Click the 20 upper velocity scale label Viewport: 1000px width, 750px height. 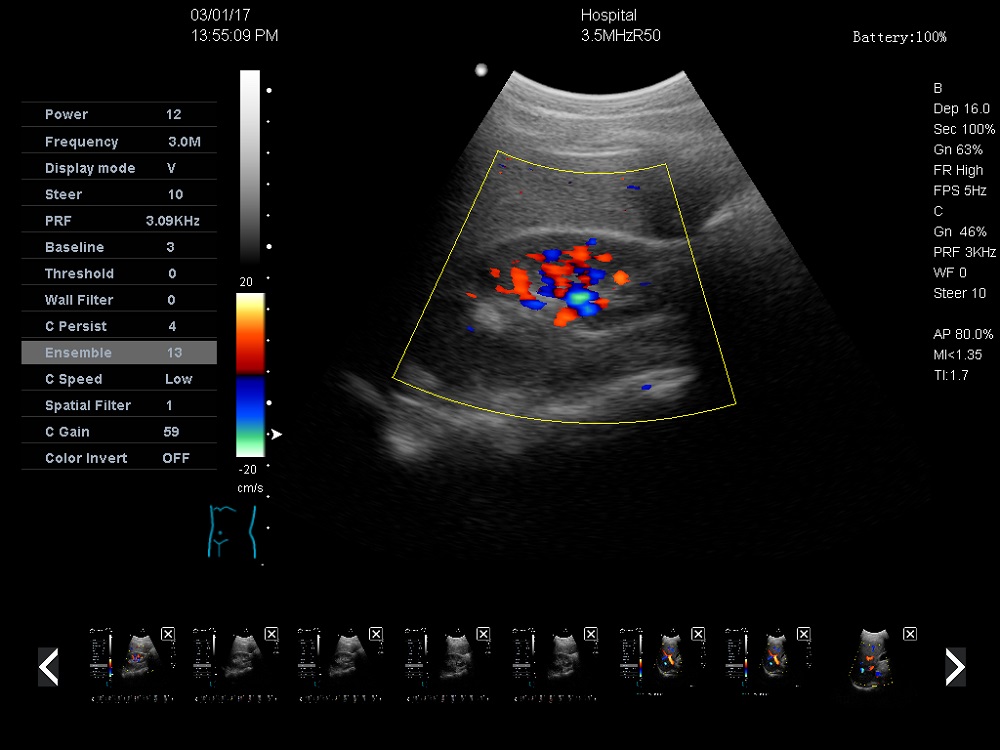click(x=246, y=281)
